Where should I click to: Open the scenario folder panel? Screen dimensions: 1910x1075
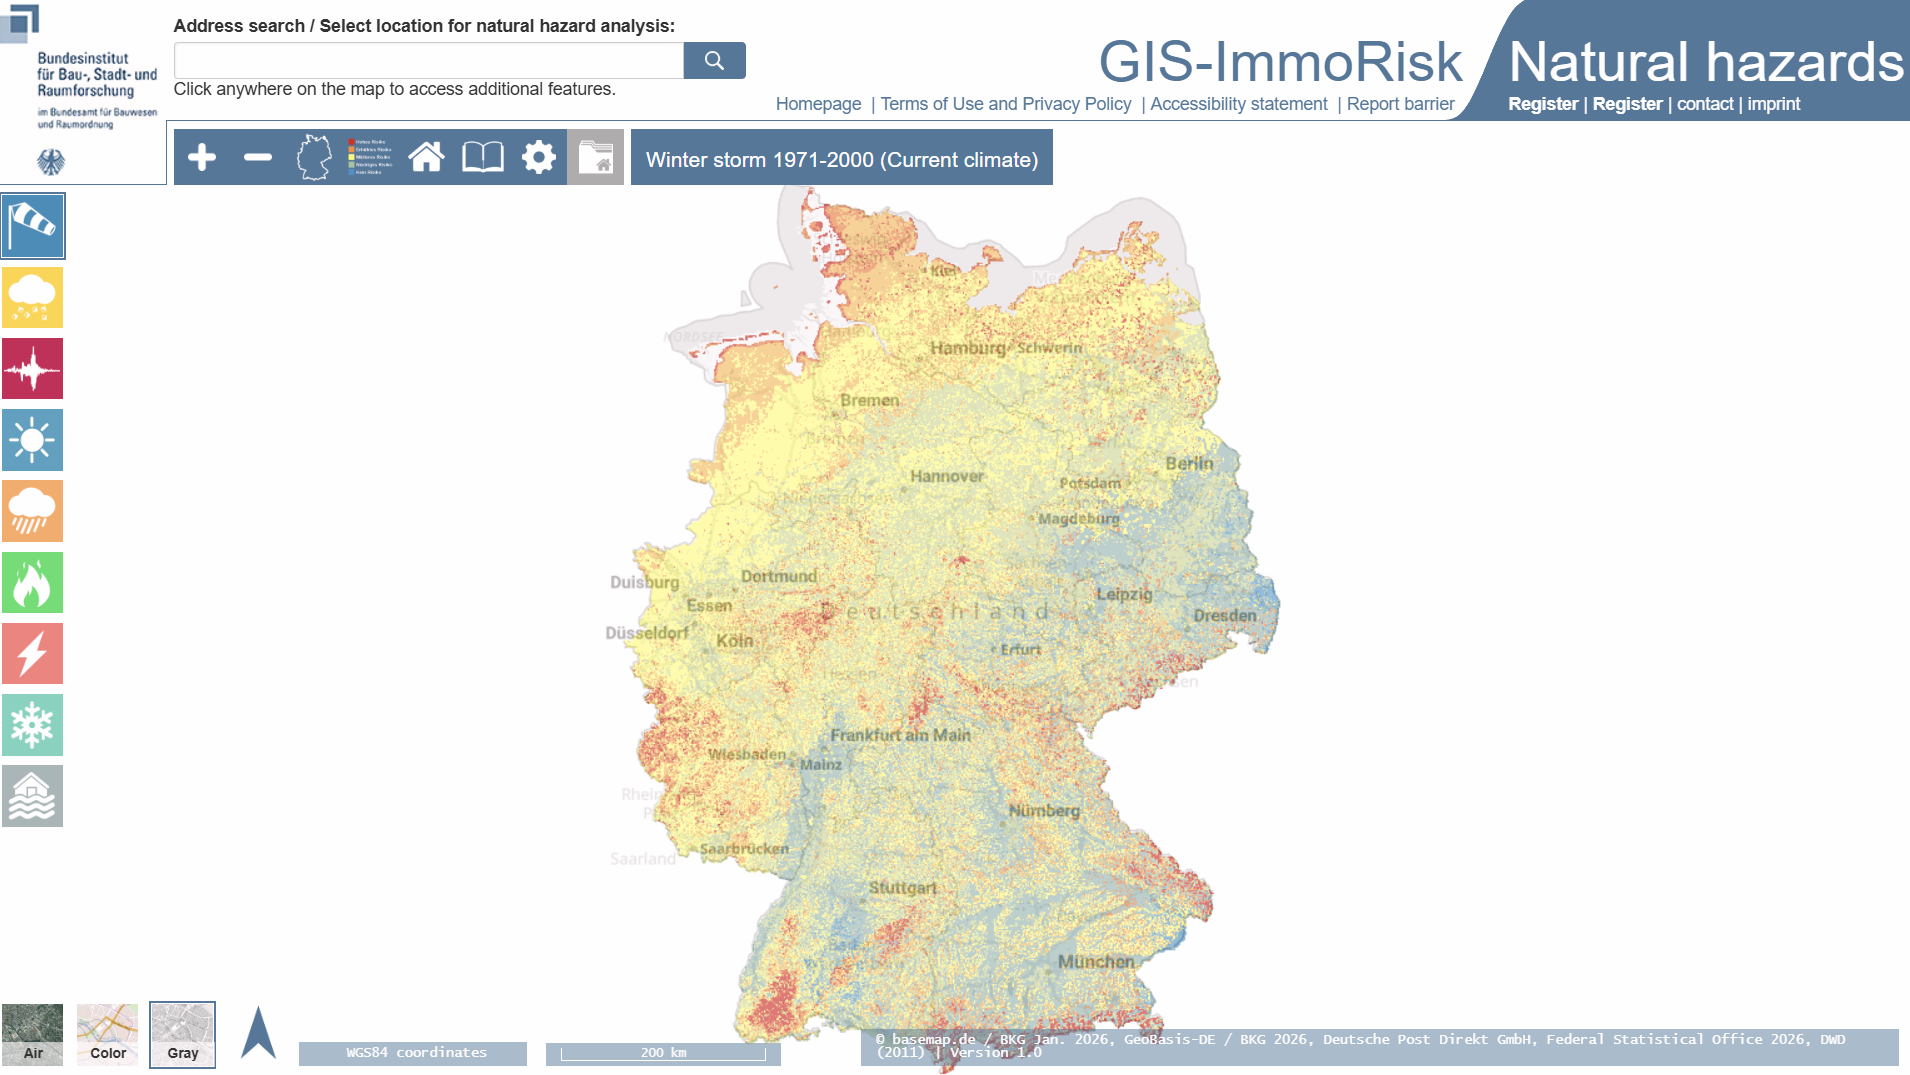point(596,157)
